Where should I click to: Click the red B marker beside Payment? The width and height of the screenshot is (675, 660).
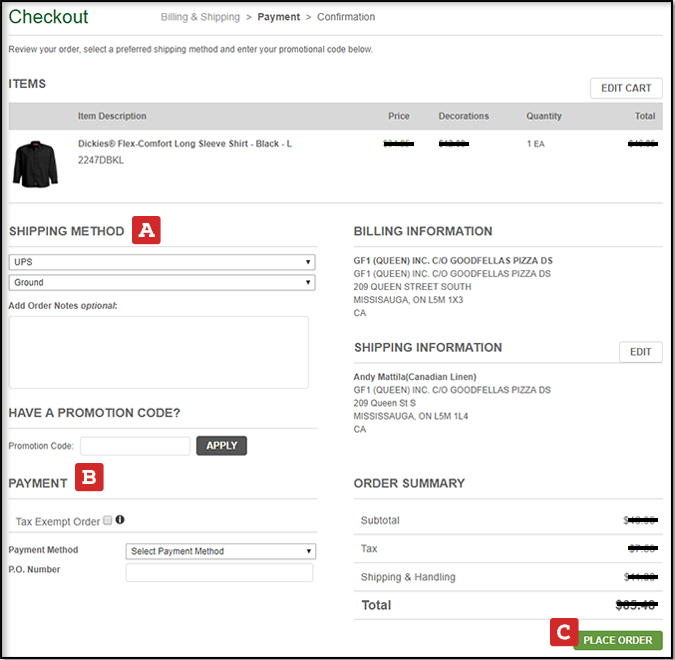(x=89, y=478)
